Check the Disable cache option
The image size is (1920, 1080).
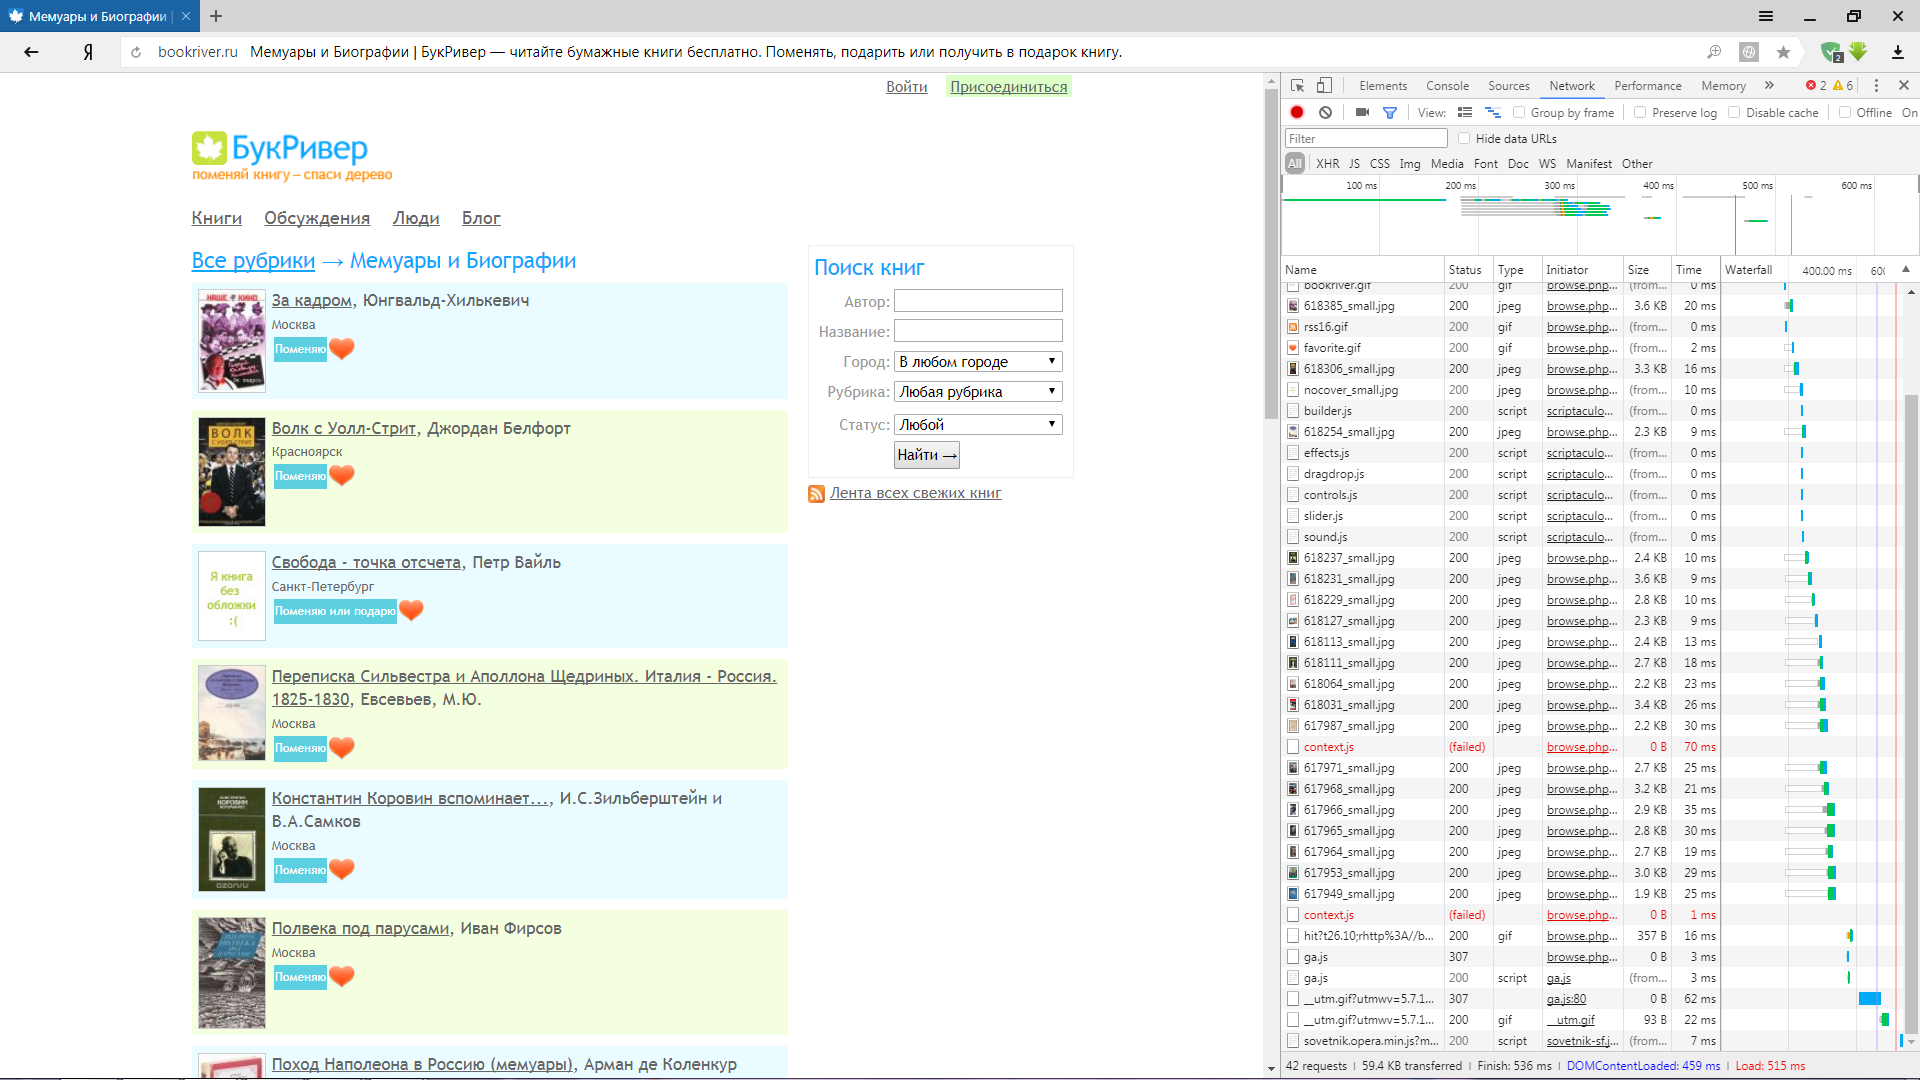coord(1734,113)
